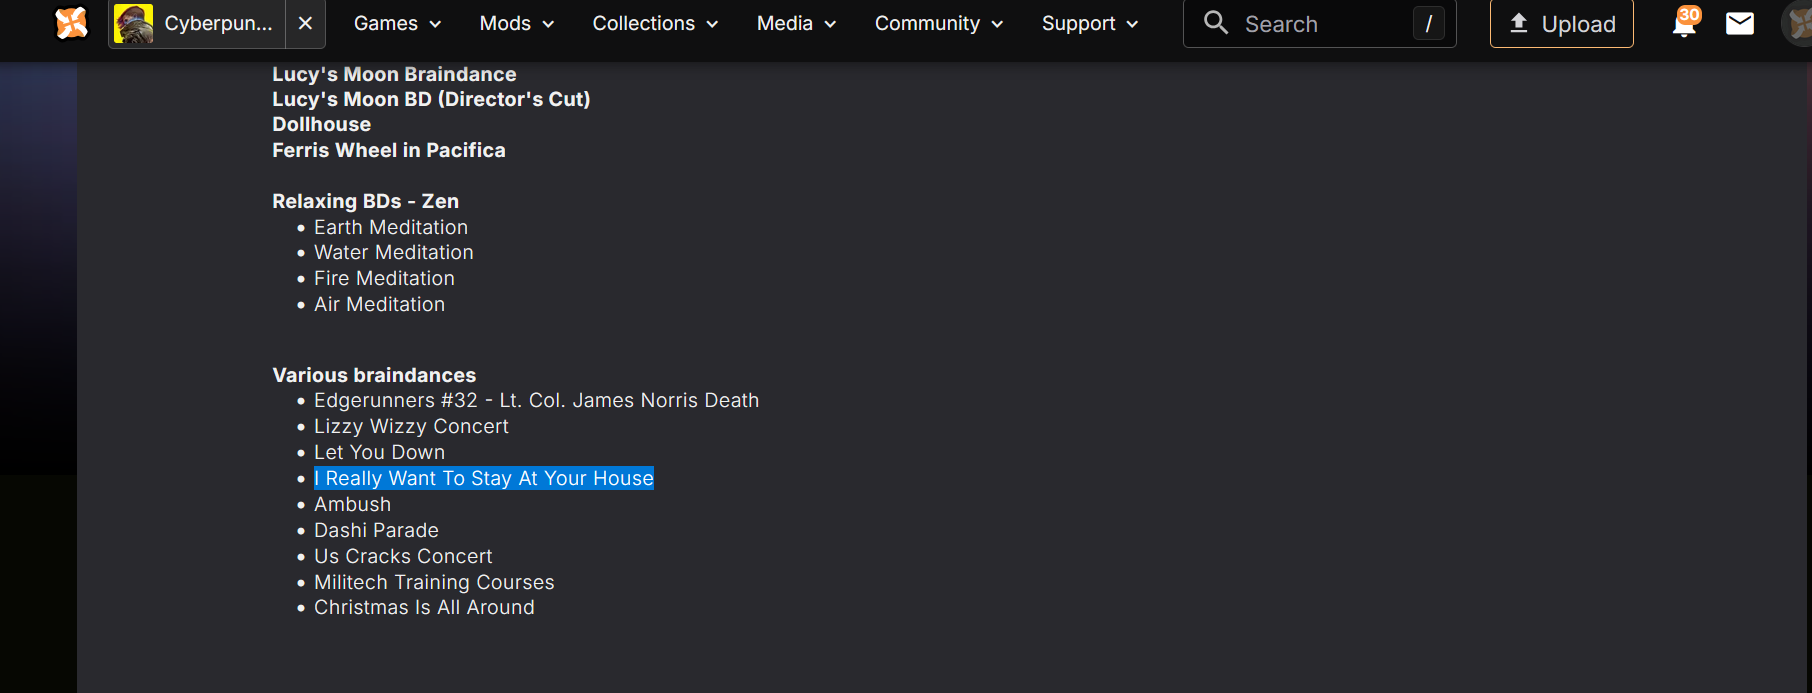Expand the Collections dropdown

(x=655, y=23)
